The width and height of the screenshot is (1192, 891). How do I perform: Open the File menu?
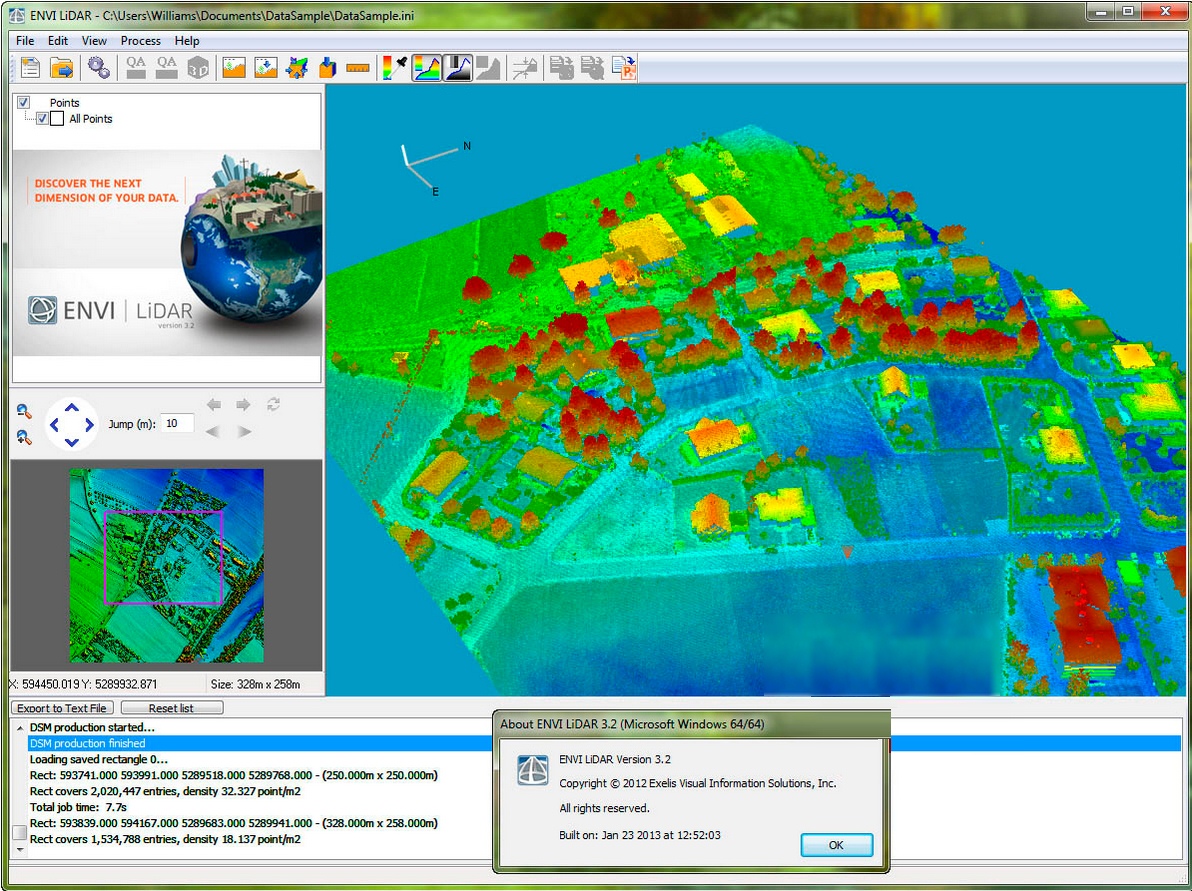(x=25, y=41)
